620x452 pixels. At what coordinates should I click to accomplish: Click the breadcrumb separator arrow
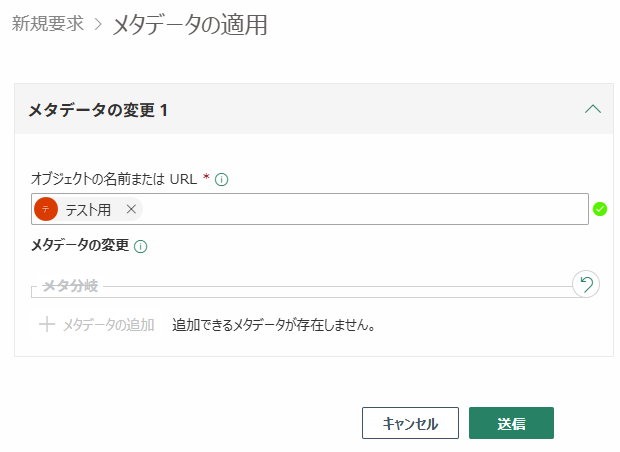[x=98, y=24]
